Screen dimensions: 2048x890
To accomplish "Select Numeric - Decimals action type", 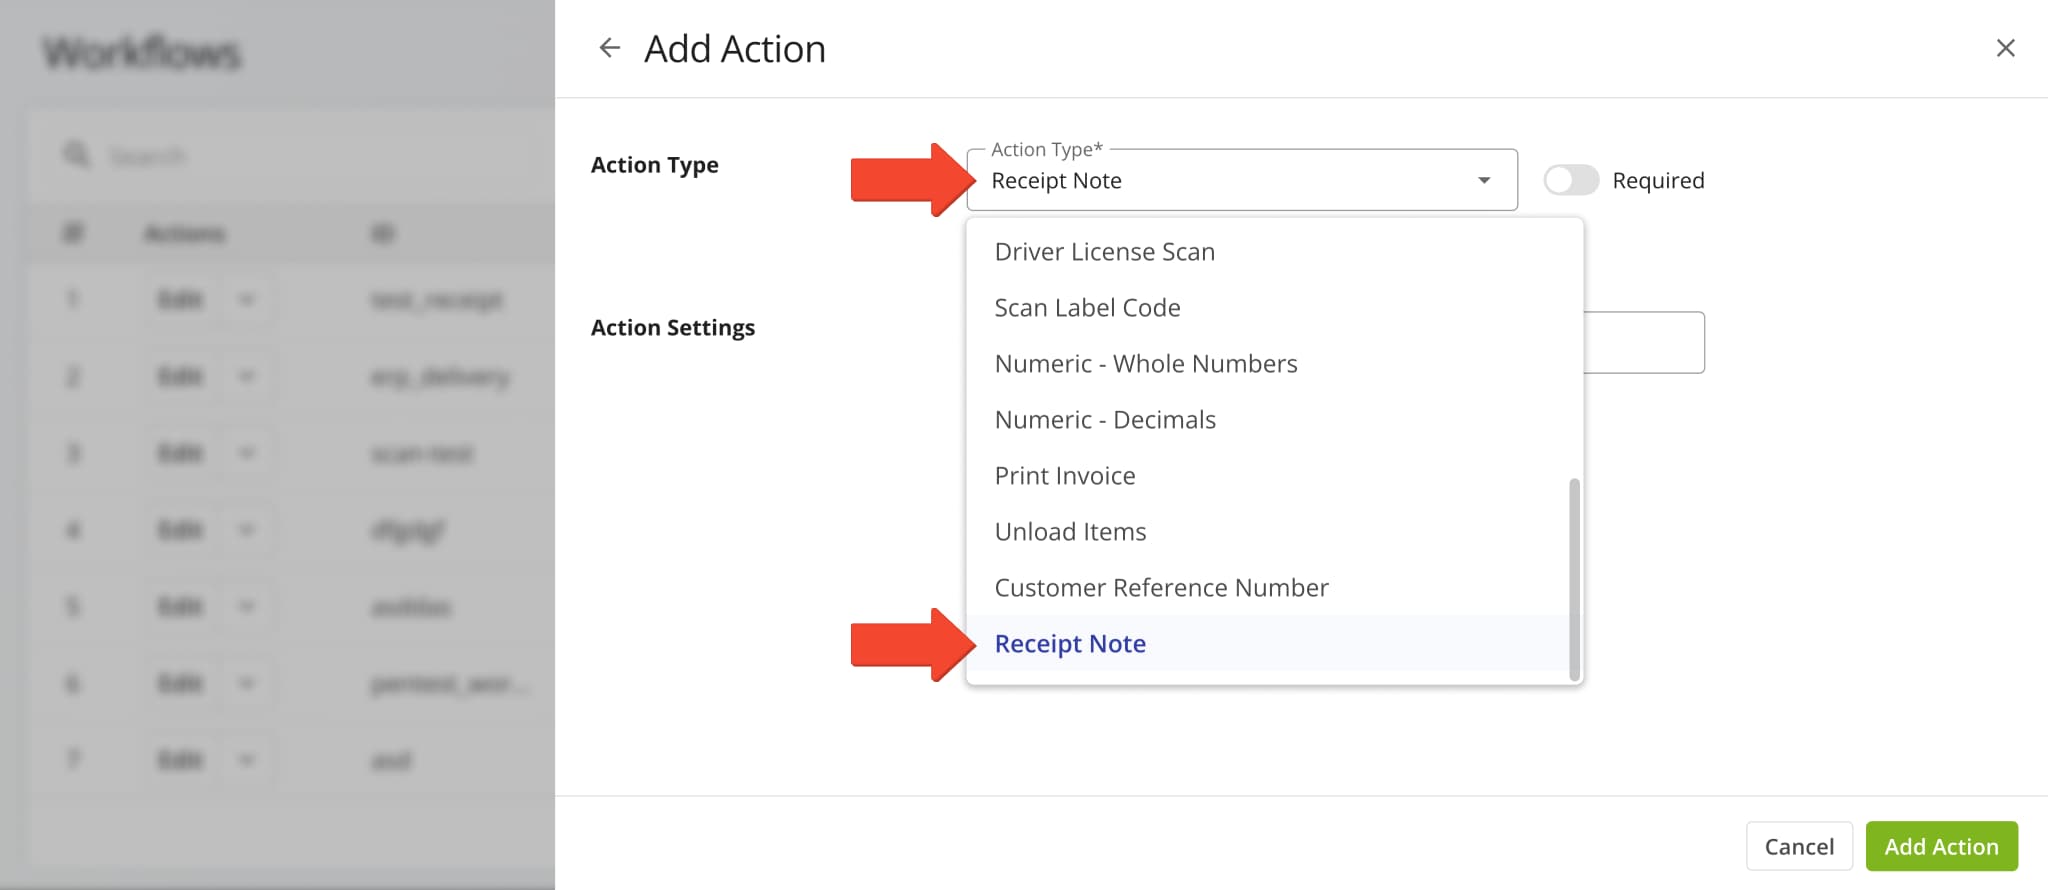I will click(x=1104, y=420).
